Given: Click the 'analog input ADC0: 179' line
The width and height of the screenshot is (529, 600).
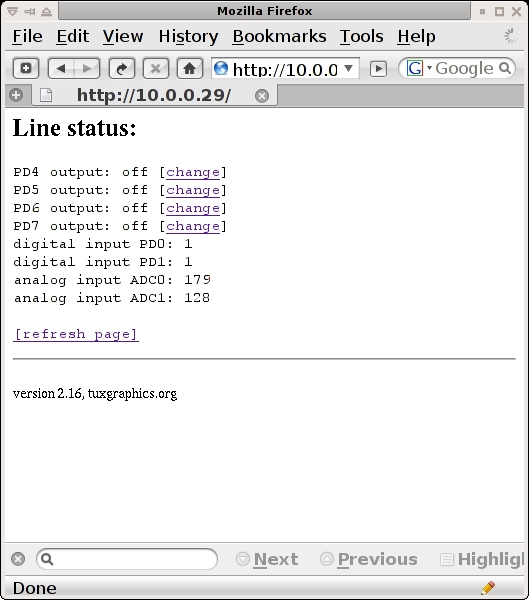Looking at the screenshot, I should (112, 280).
